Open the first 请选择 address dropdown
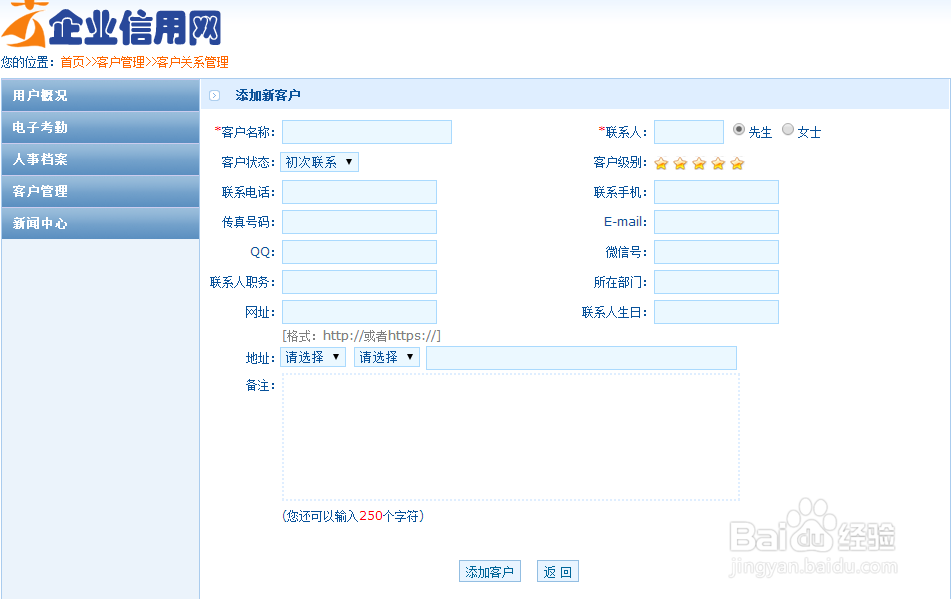Viewport: 951px width, 599px height. 312,357
